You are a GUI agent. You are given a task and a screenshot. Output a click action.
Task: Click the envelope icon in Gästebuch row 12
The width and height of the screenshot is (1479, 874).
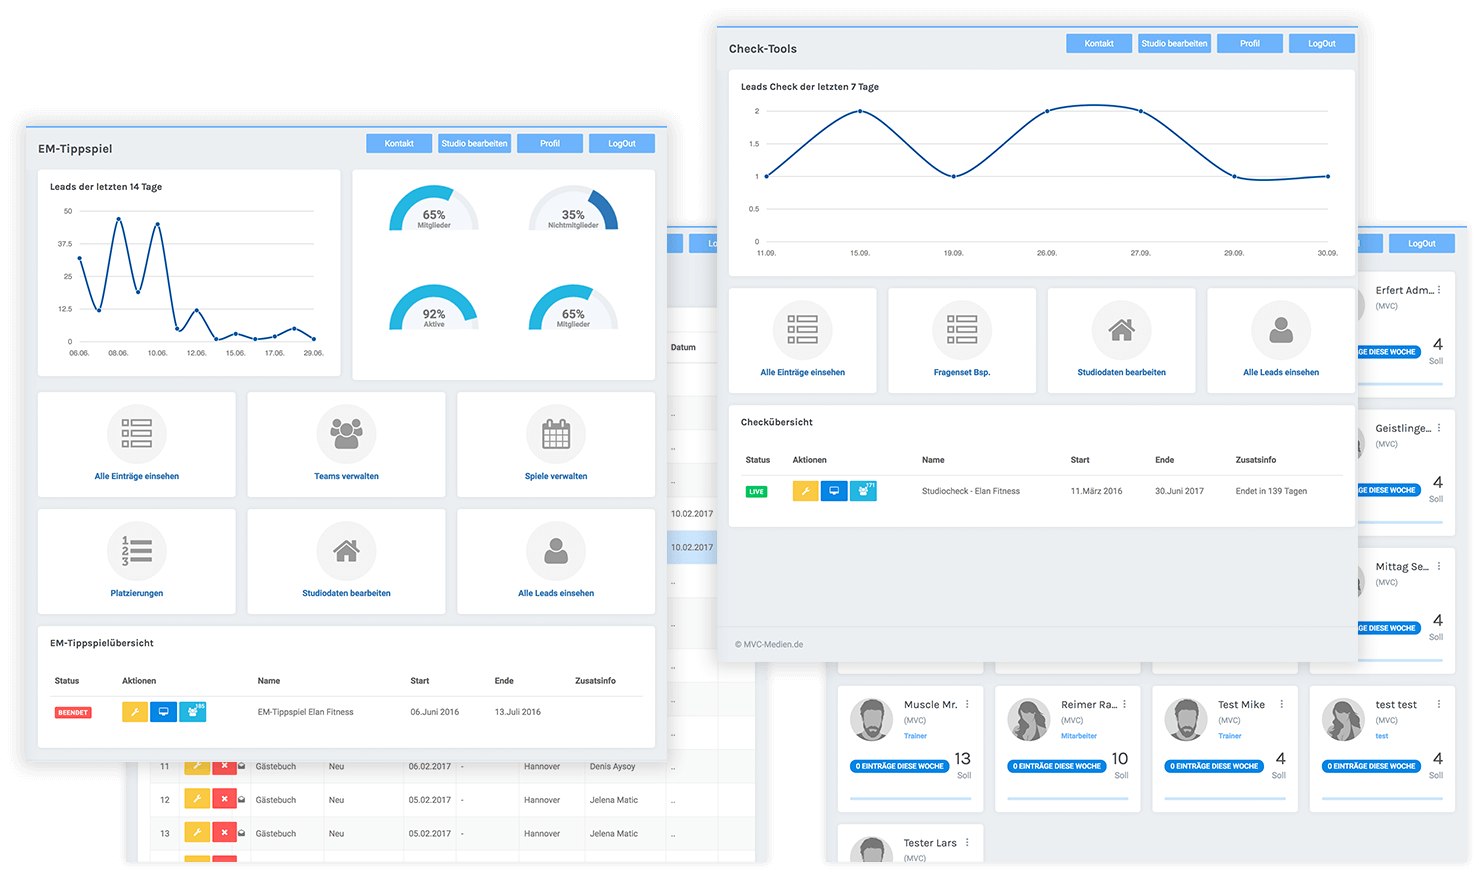click(242, 800)
